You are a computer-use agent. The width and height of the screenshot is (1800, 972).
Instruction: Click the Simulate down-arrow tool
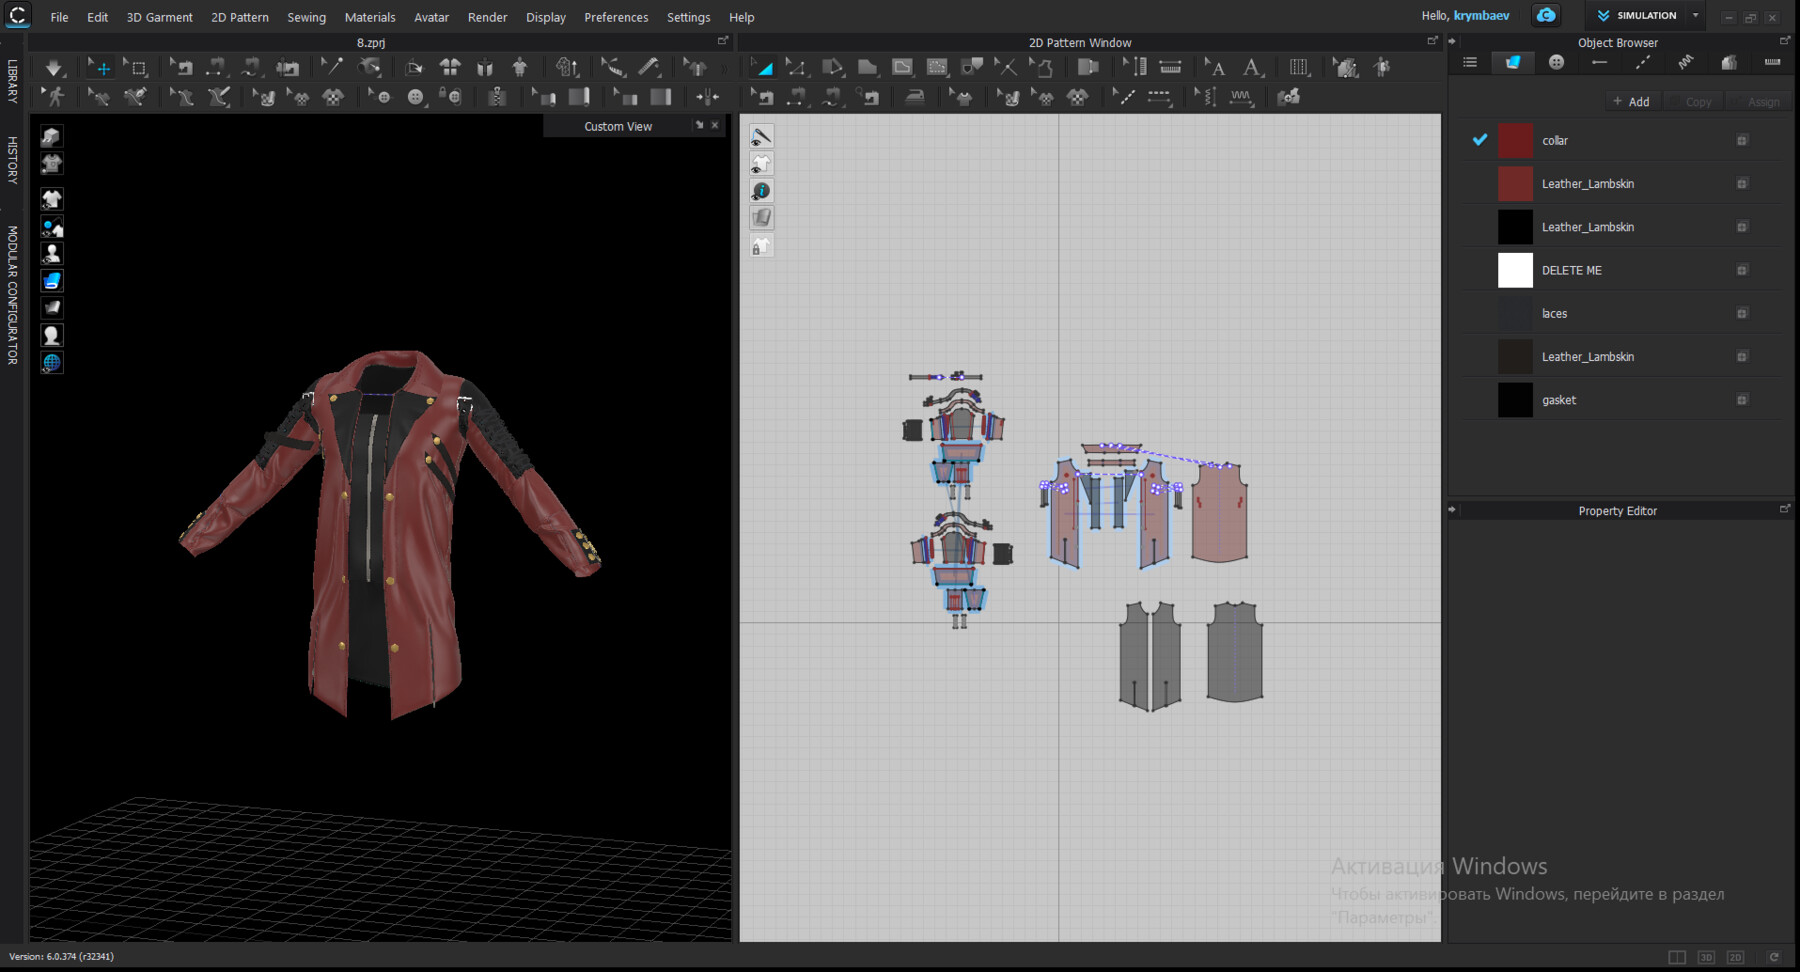53,67
